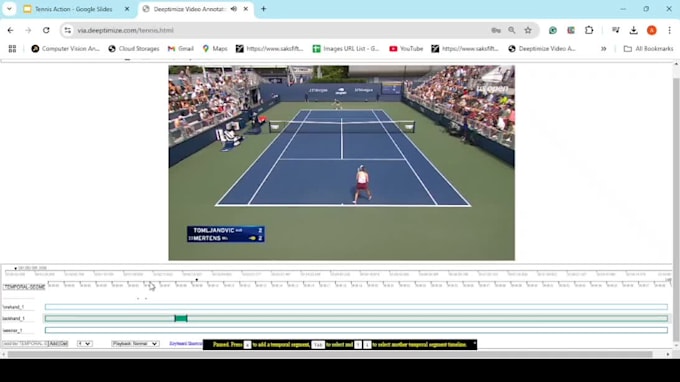Open the colorful square extension icon
This screenshot has width=680, height=382.
coord(571,30)
